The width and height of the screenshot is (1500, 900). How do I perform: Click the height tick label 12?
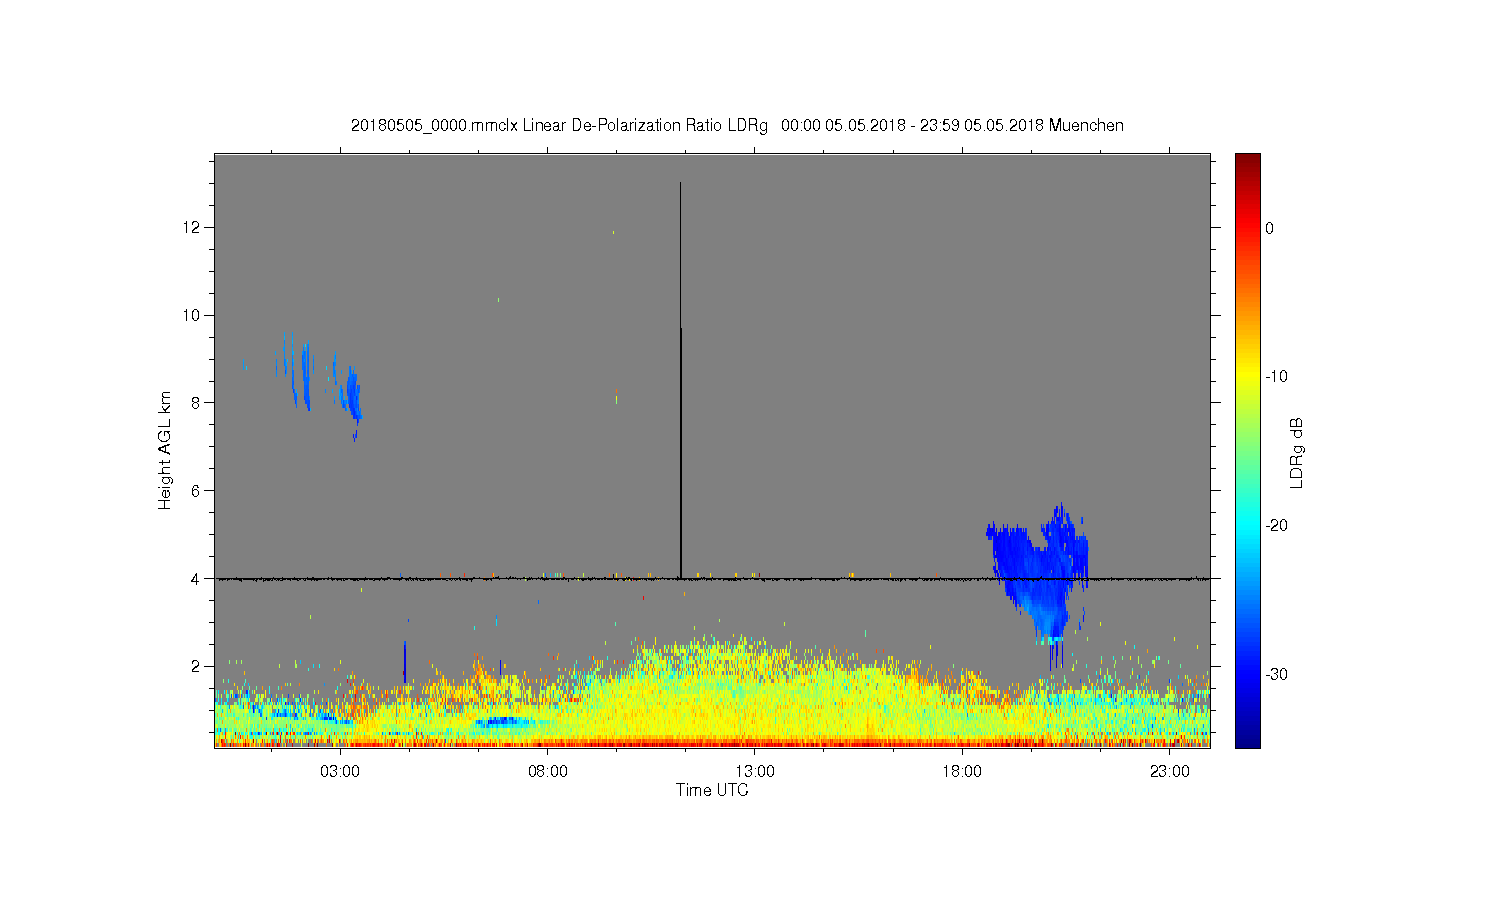click(x=192, y=227)
